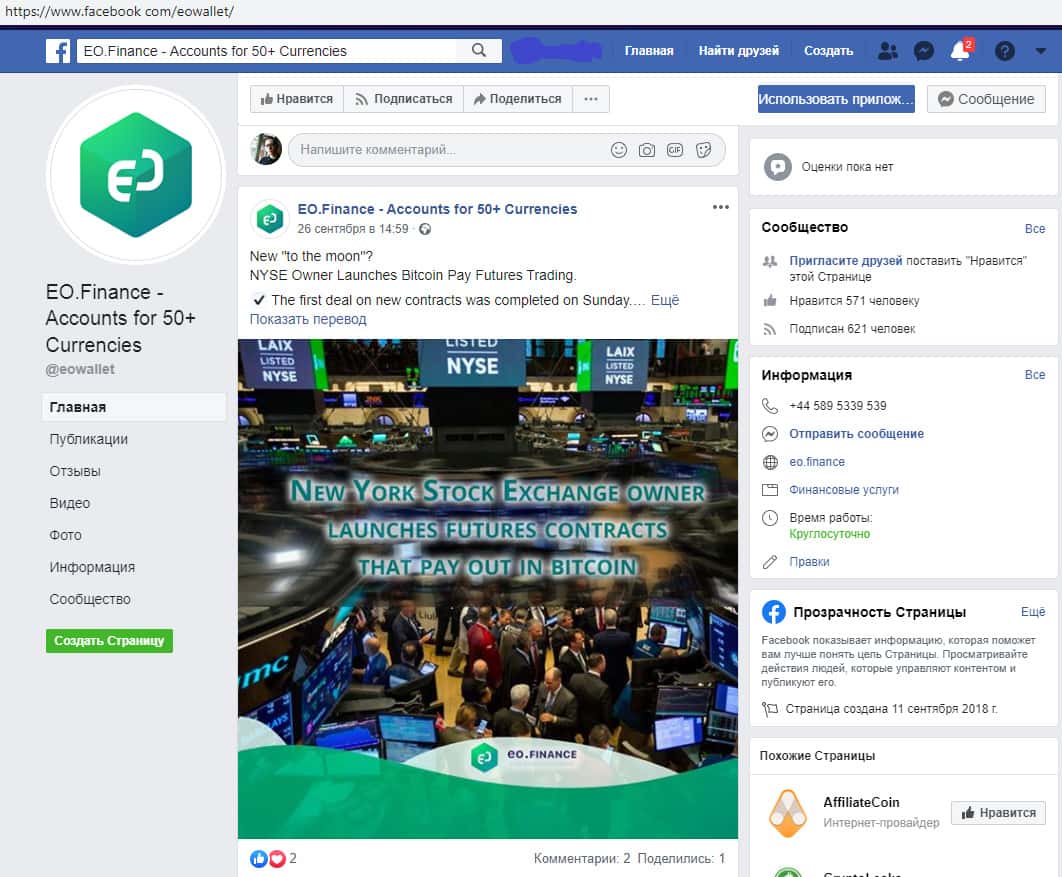Click the AffiliateCoin page name link
This screenshot has height=877, width=1062.
tap(861, 803)
